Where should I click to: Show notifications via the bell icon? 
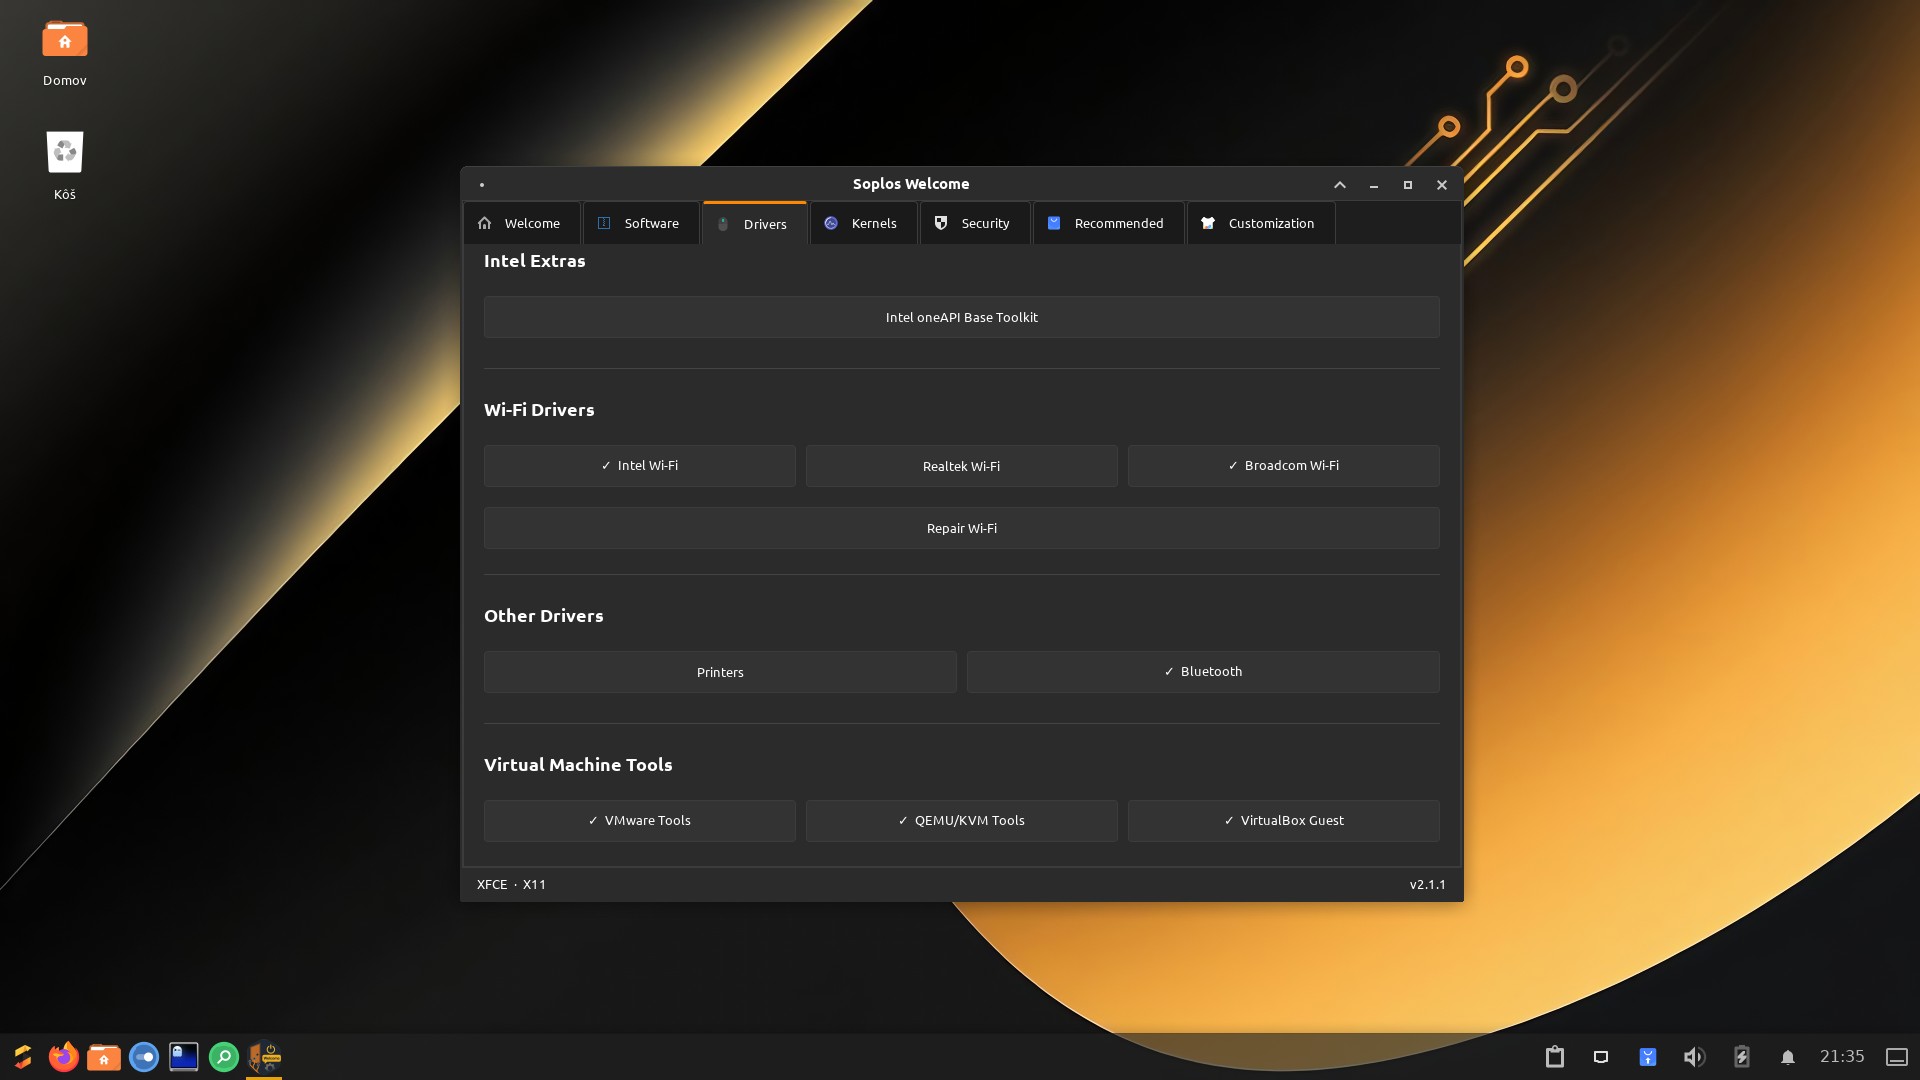pos(1788,1057)
